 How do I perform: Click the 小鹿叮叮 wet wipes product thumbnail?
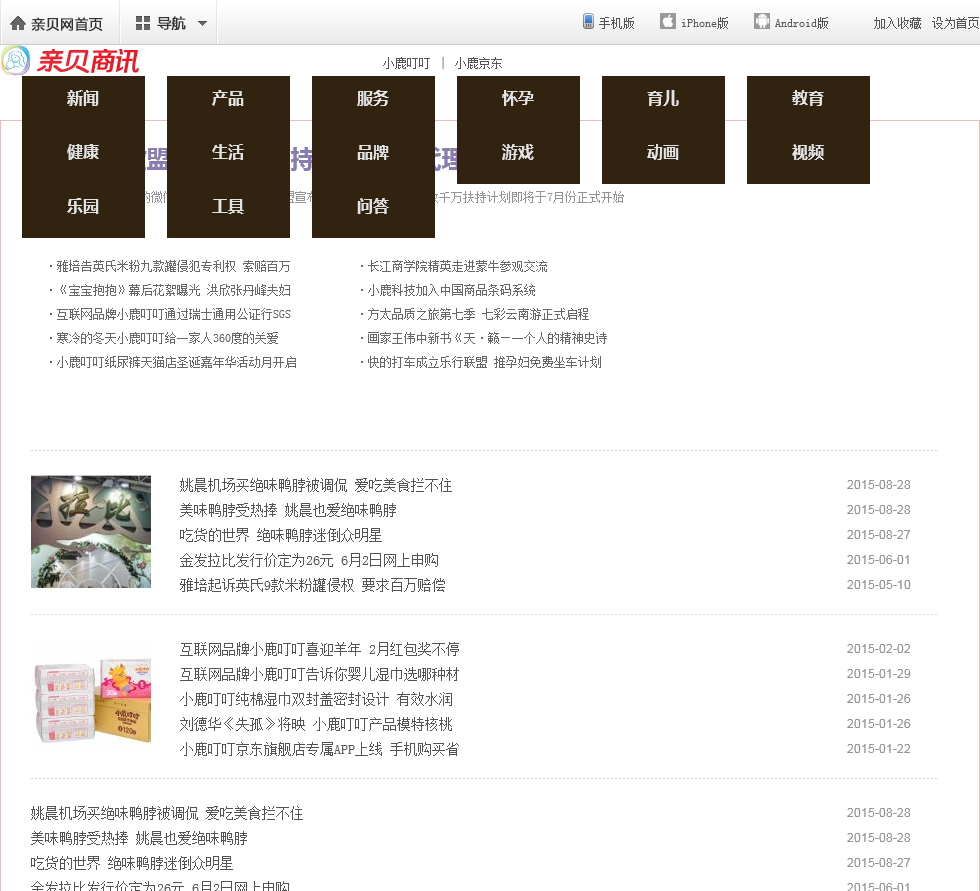91,699
